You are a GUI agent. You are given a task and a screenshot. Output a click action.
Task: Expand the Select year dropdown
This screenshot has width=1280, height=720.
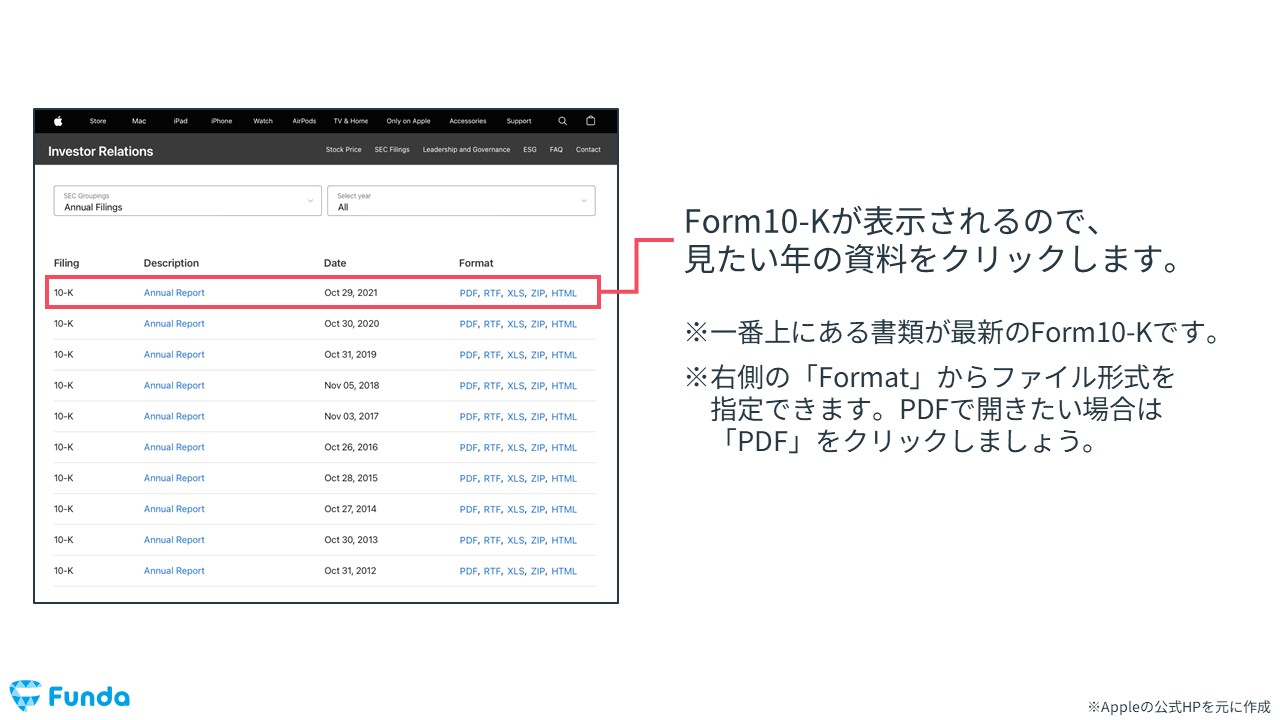(461, 201)
